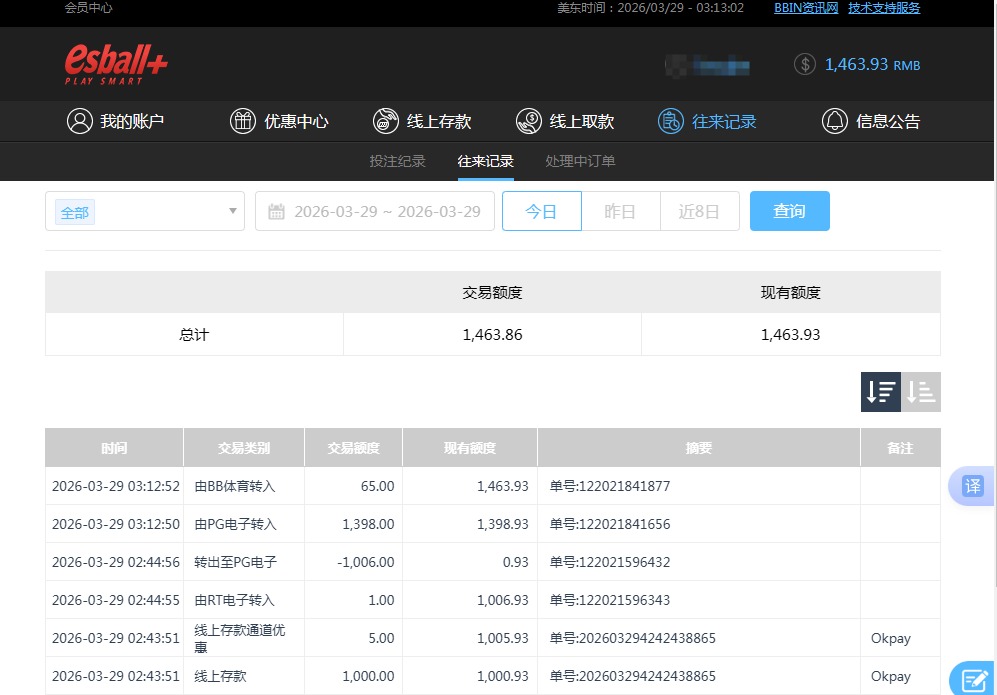Viewport: 997px width, 695px height.
Task: Switch to the 昨日 date filter
Action: click(x=620, y=211)
